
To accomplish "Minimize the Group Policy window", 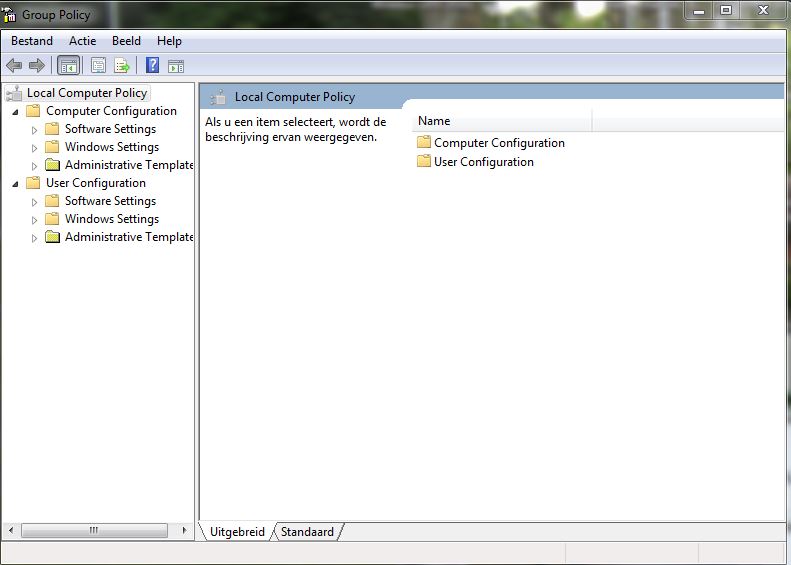I will pyautogui.click(x=699, y=11).
